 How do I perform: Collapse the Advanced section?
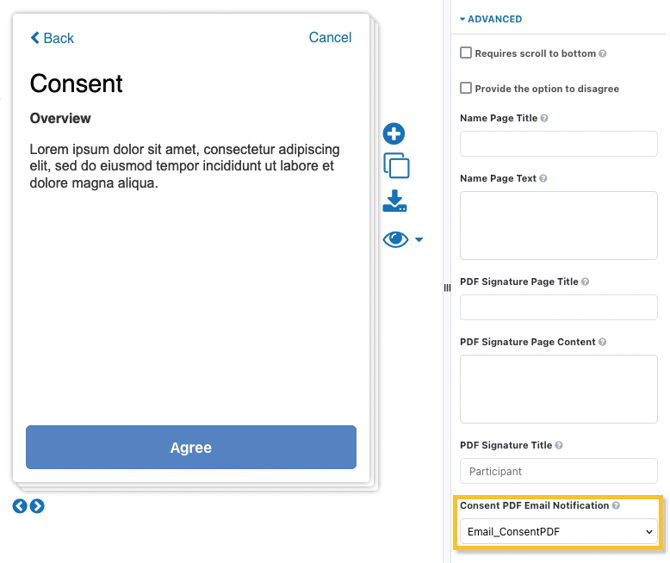pyautogui.click(x=491, y=19)
